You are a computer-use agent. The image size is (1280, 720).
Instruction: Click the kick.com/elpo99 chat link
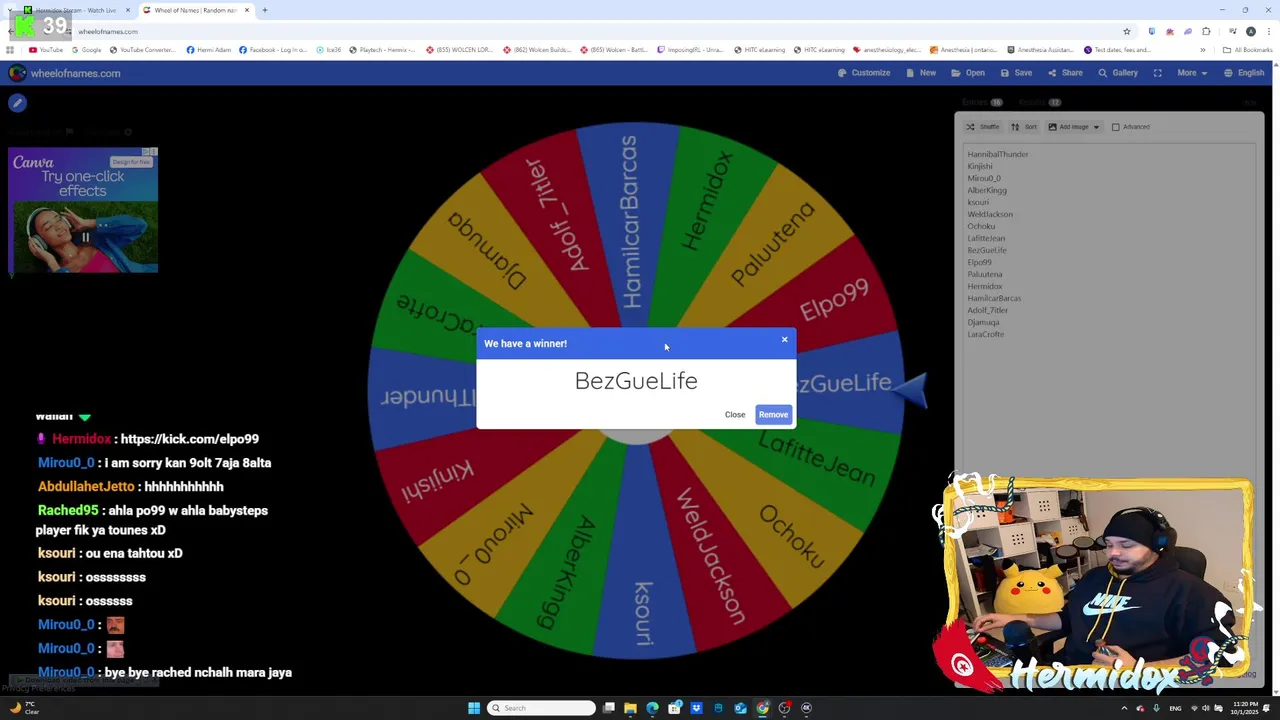[189, 439]
